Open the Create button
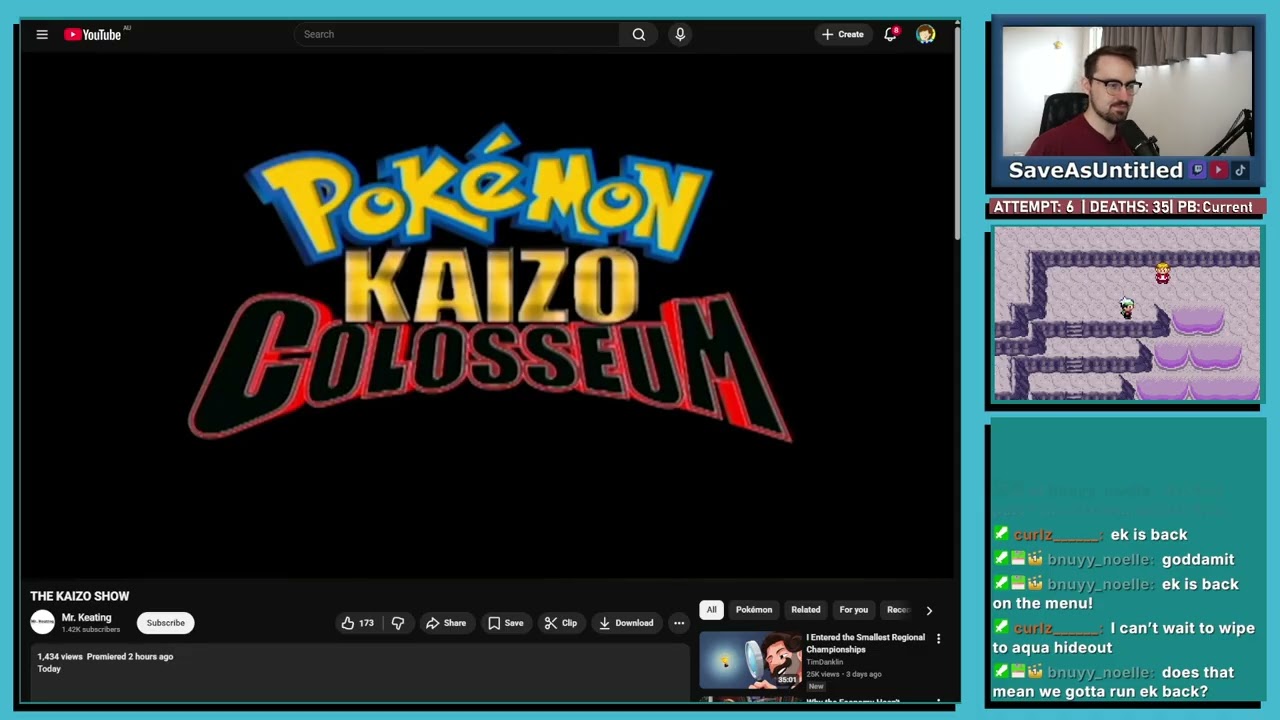 pyautogui.click(x=843, y=34)
